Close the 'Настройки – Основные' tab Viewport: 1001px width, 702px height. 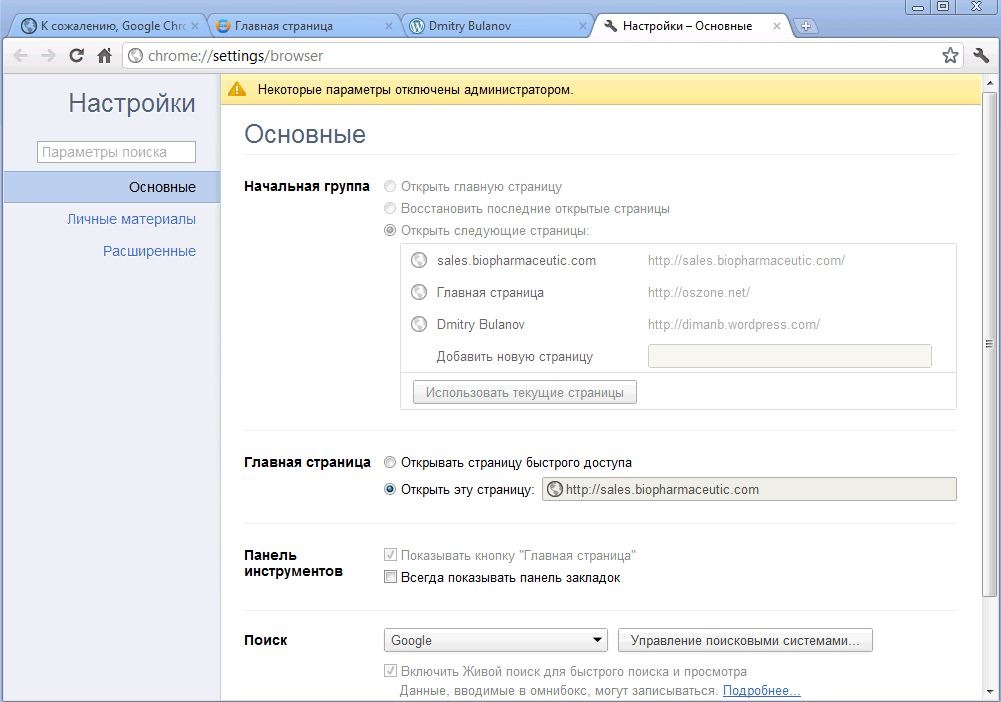[x=776, y=26]
